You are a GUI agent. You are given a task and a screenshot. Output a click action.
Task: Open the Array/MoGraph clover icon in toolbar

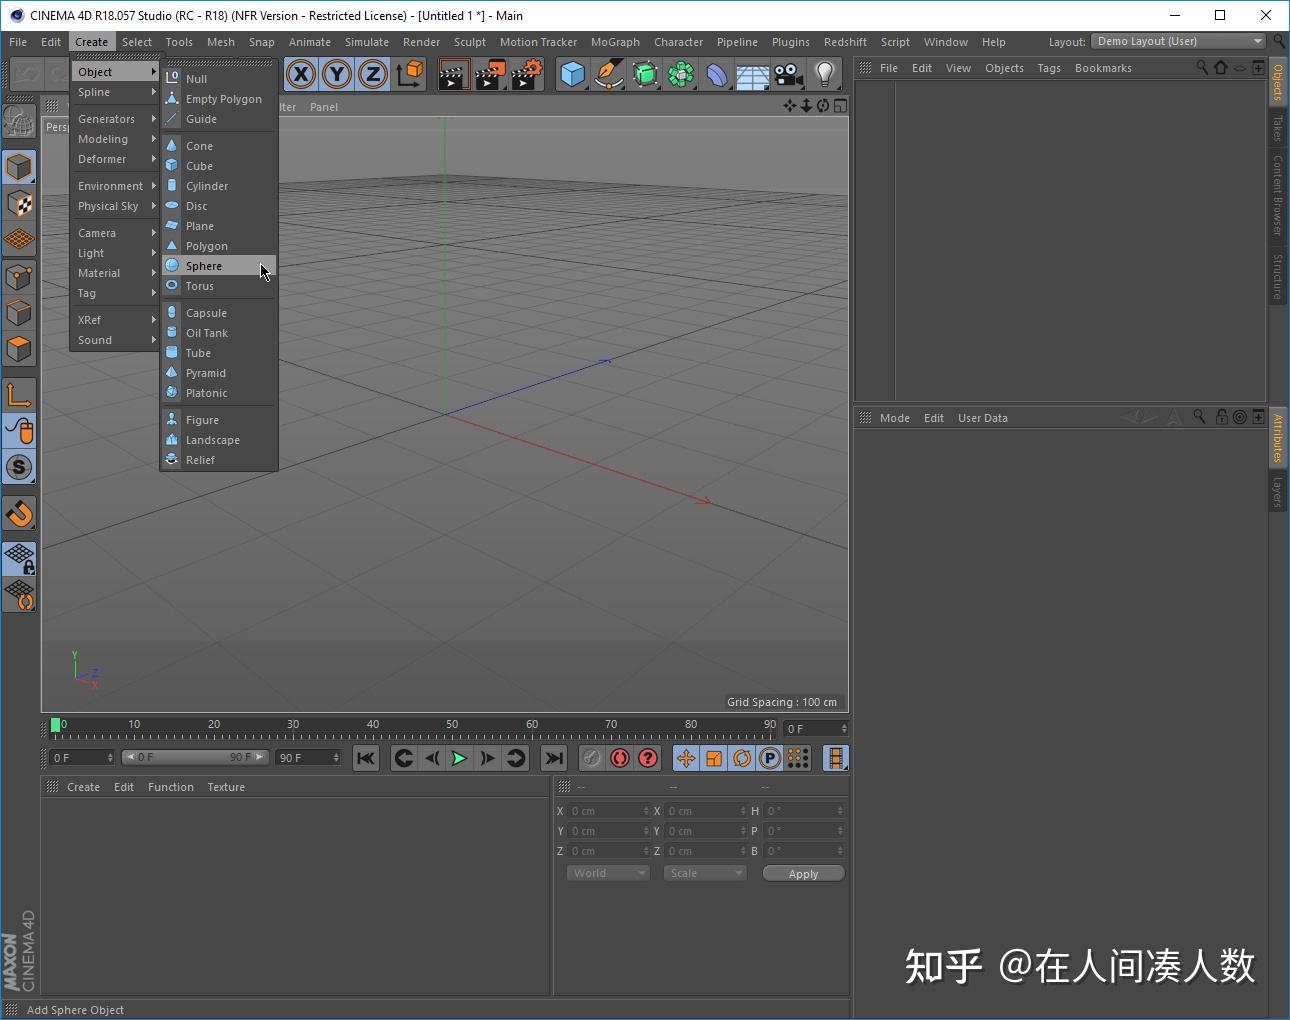[x=681, y=74]
